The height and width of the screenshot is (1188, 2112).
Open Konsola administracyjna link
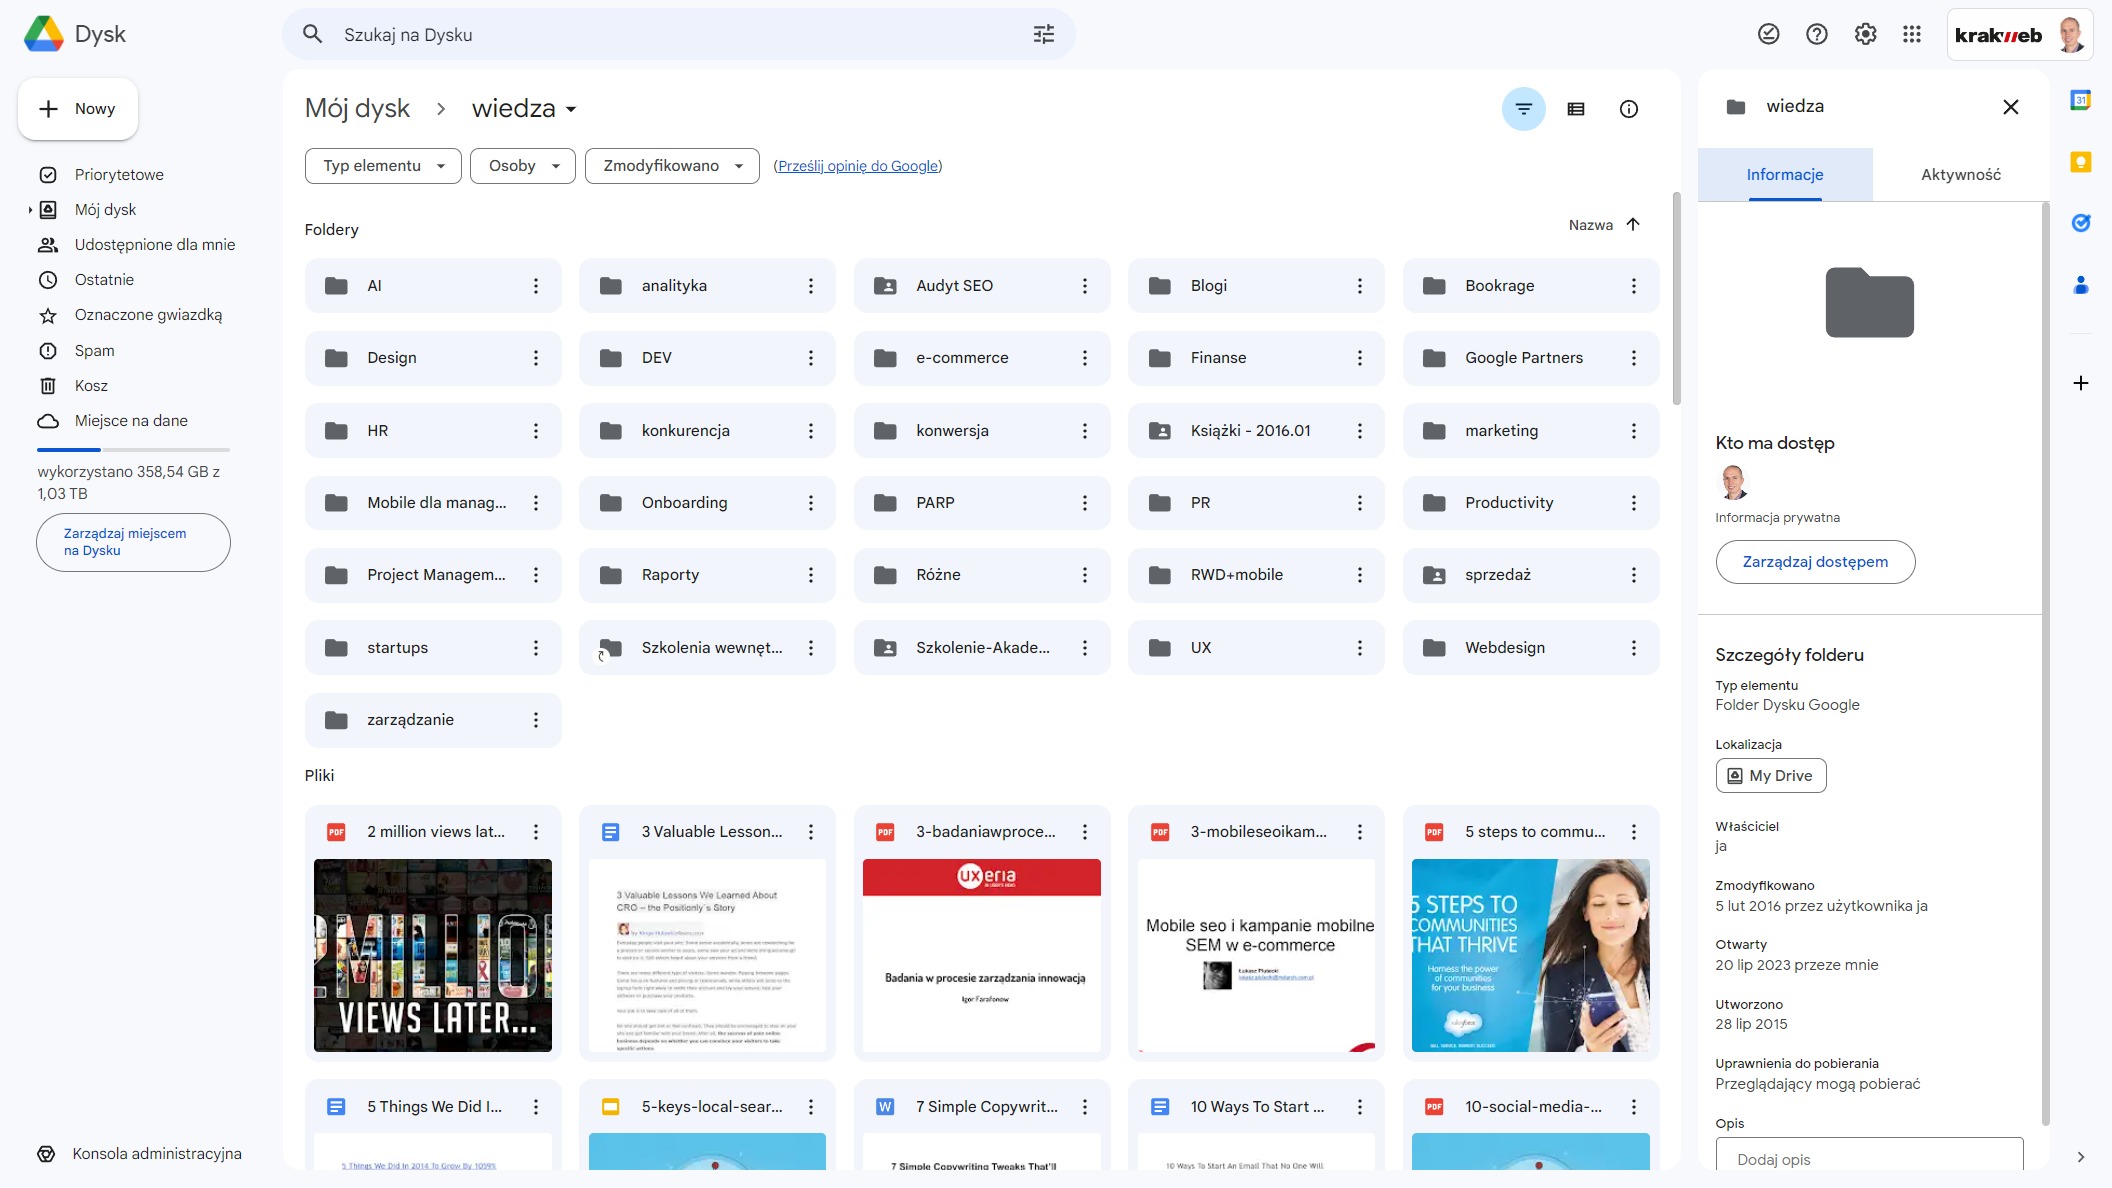(156, 1154)
